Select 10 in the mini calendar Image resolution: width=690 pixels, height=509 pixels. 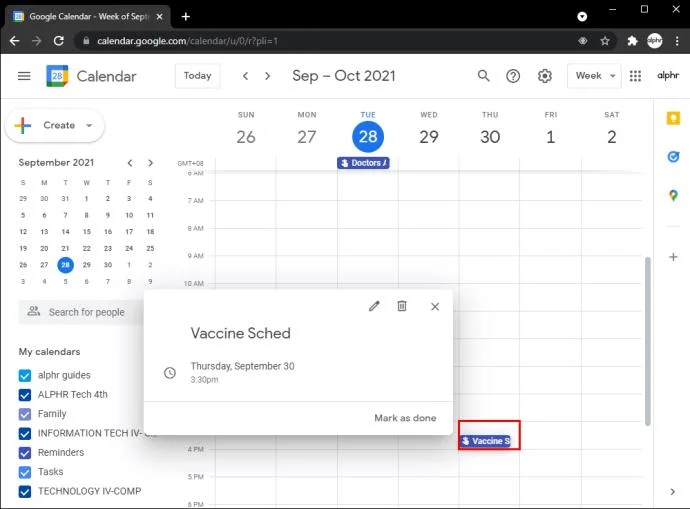pos(129,215)
